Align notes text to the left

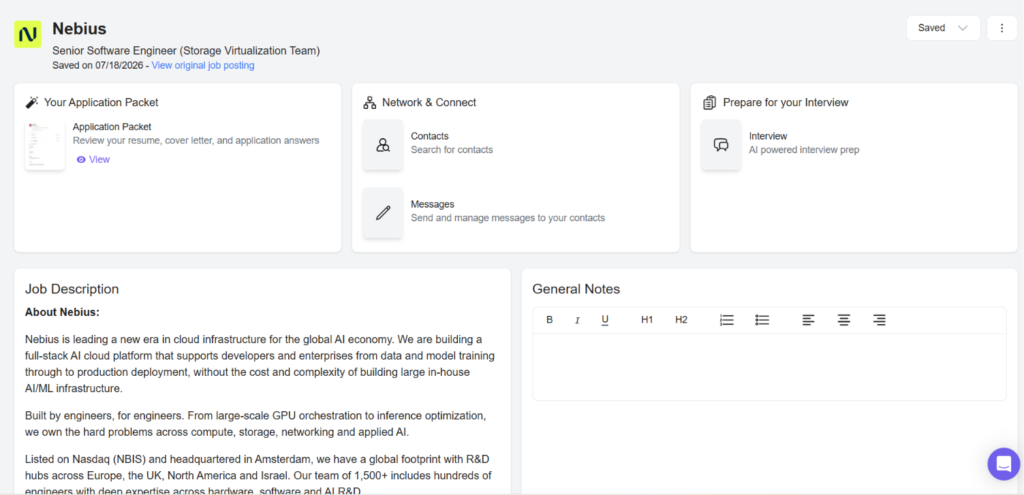[x=808, y=320]
